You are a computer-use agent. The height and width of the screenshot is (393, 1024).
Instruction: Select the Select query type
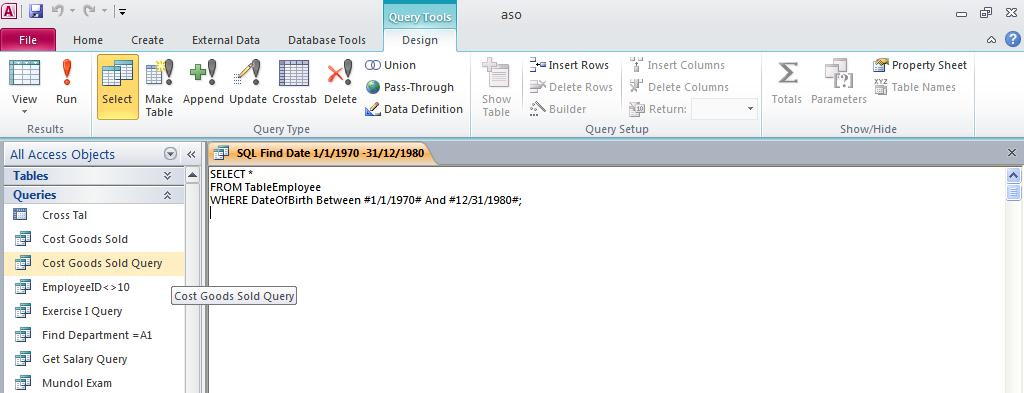(x=118, y=86)
